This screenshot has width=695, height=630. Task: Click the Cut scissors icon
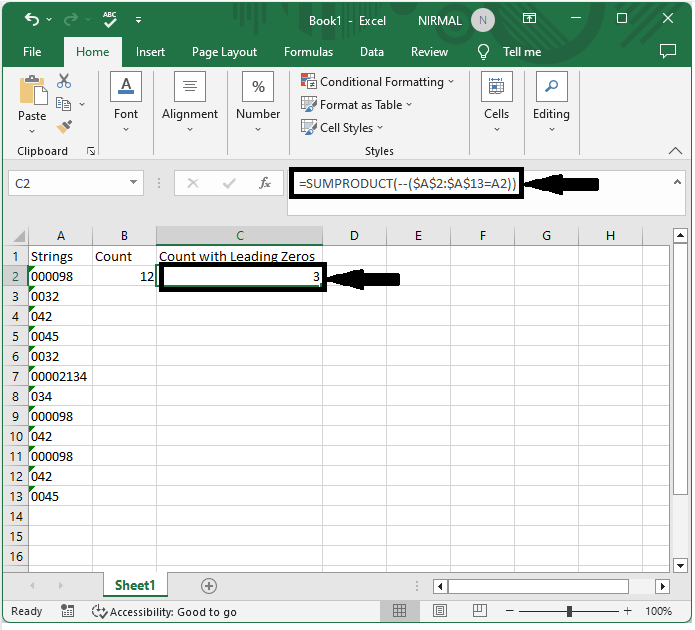[64, 81]
